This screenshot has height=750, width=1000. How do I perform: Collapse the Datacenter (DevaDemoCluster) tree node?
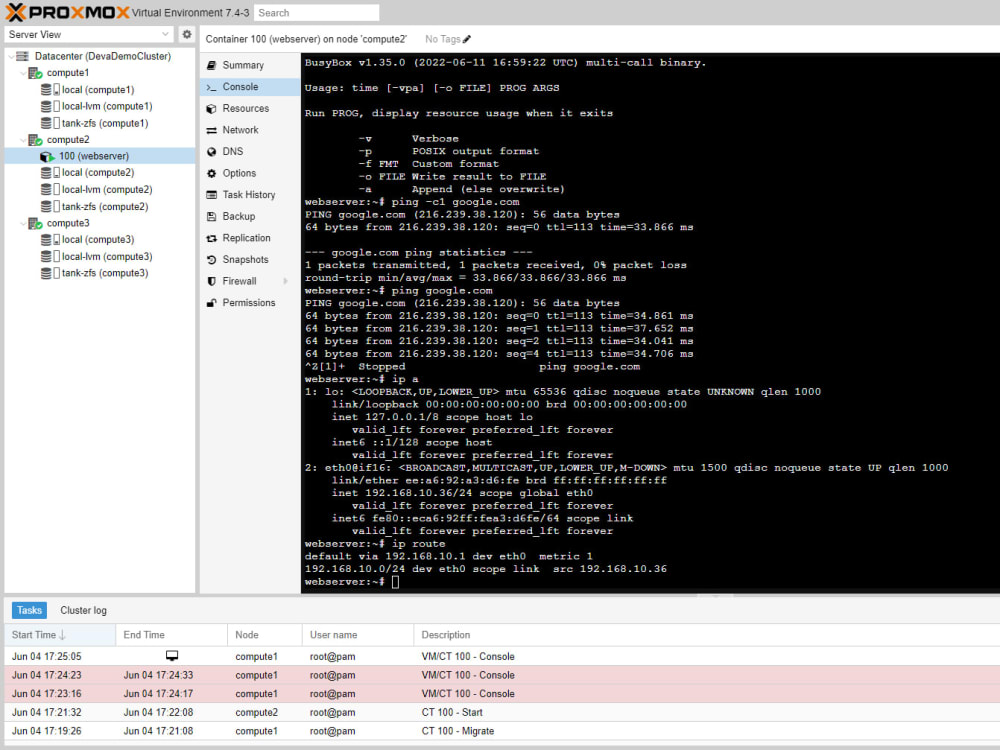12,56
